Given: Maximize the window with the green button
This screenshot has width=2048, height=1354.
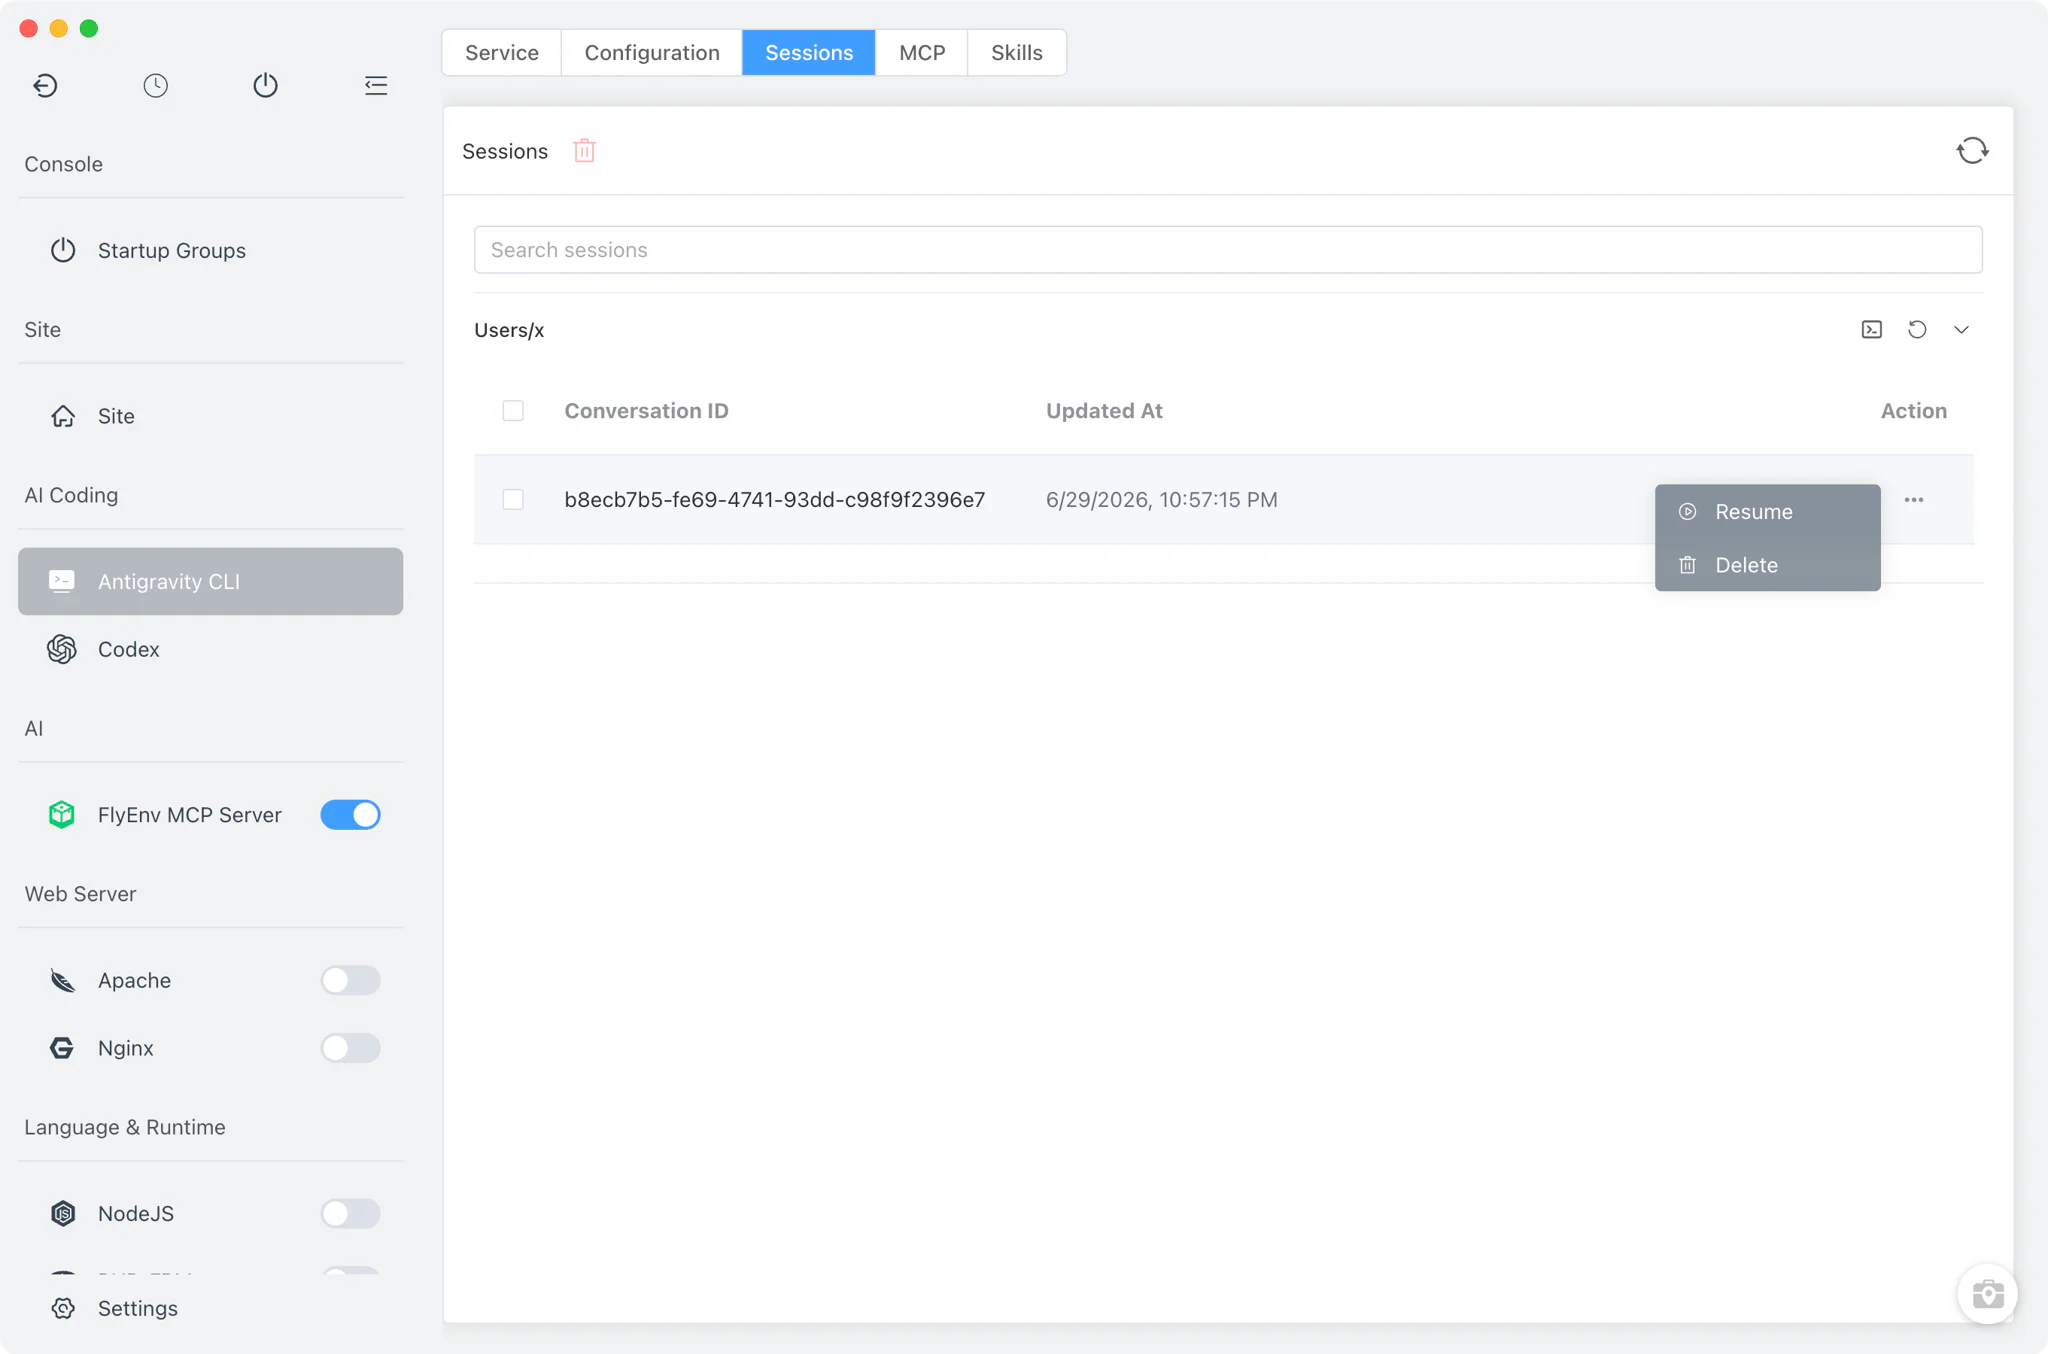Looking at the screenshot, I should pos(89,28).
